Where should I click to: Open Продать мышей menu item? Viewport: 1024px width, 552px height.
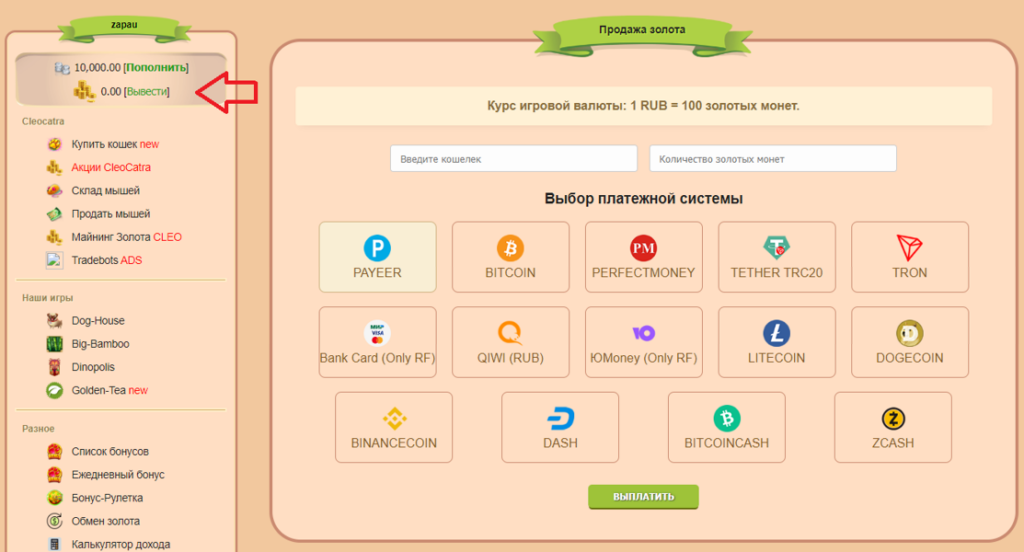tap(110, 214)
